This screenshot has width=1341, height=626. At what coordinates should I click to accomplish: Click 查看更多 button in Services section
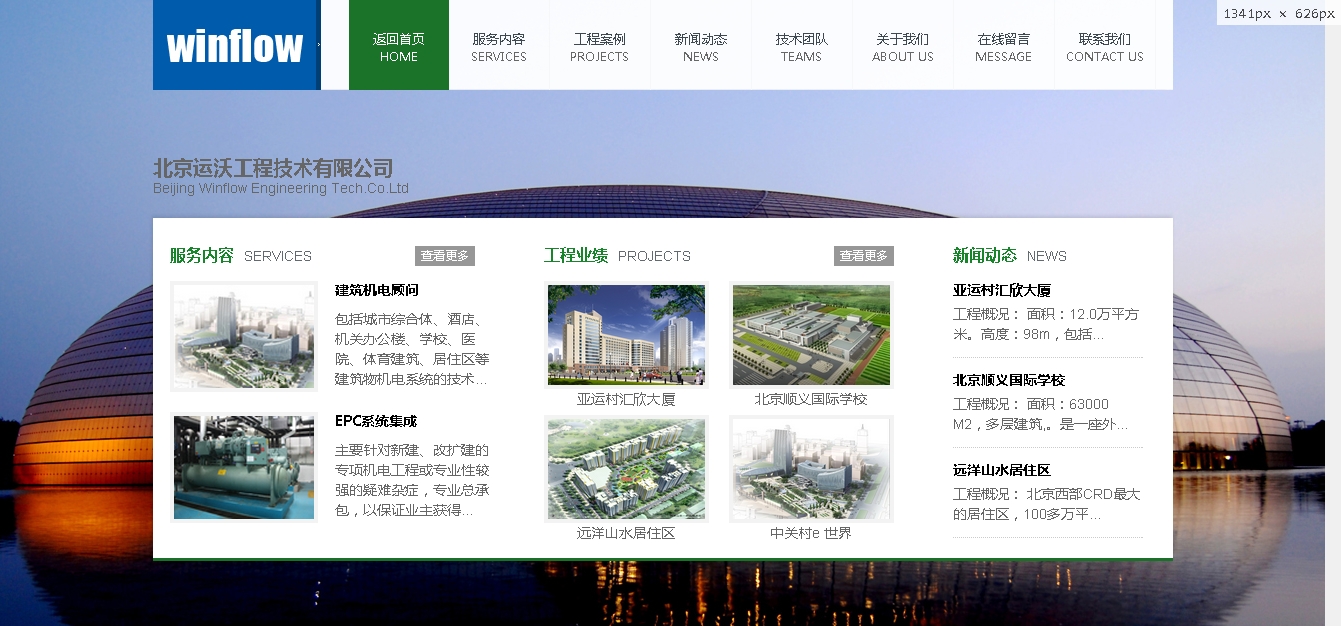coord(444,256)
